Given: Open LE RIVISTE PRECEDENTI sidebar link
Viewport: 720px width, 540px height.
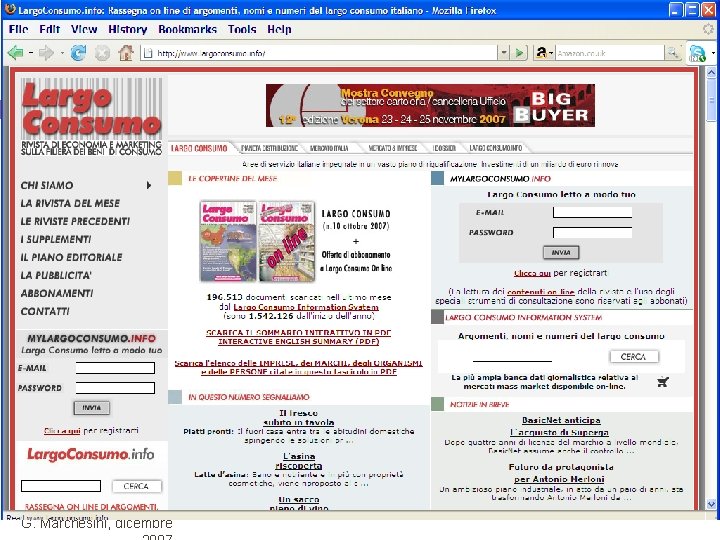Looking at the screenshot, I should coord(75,221).
